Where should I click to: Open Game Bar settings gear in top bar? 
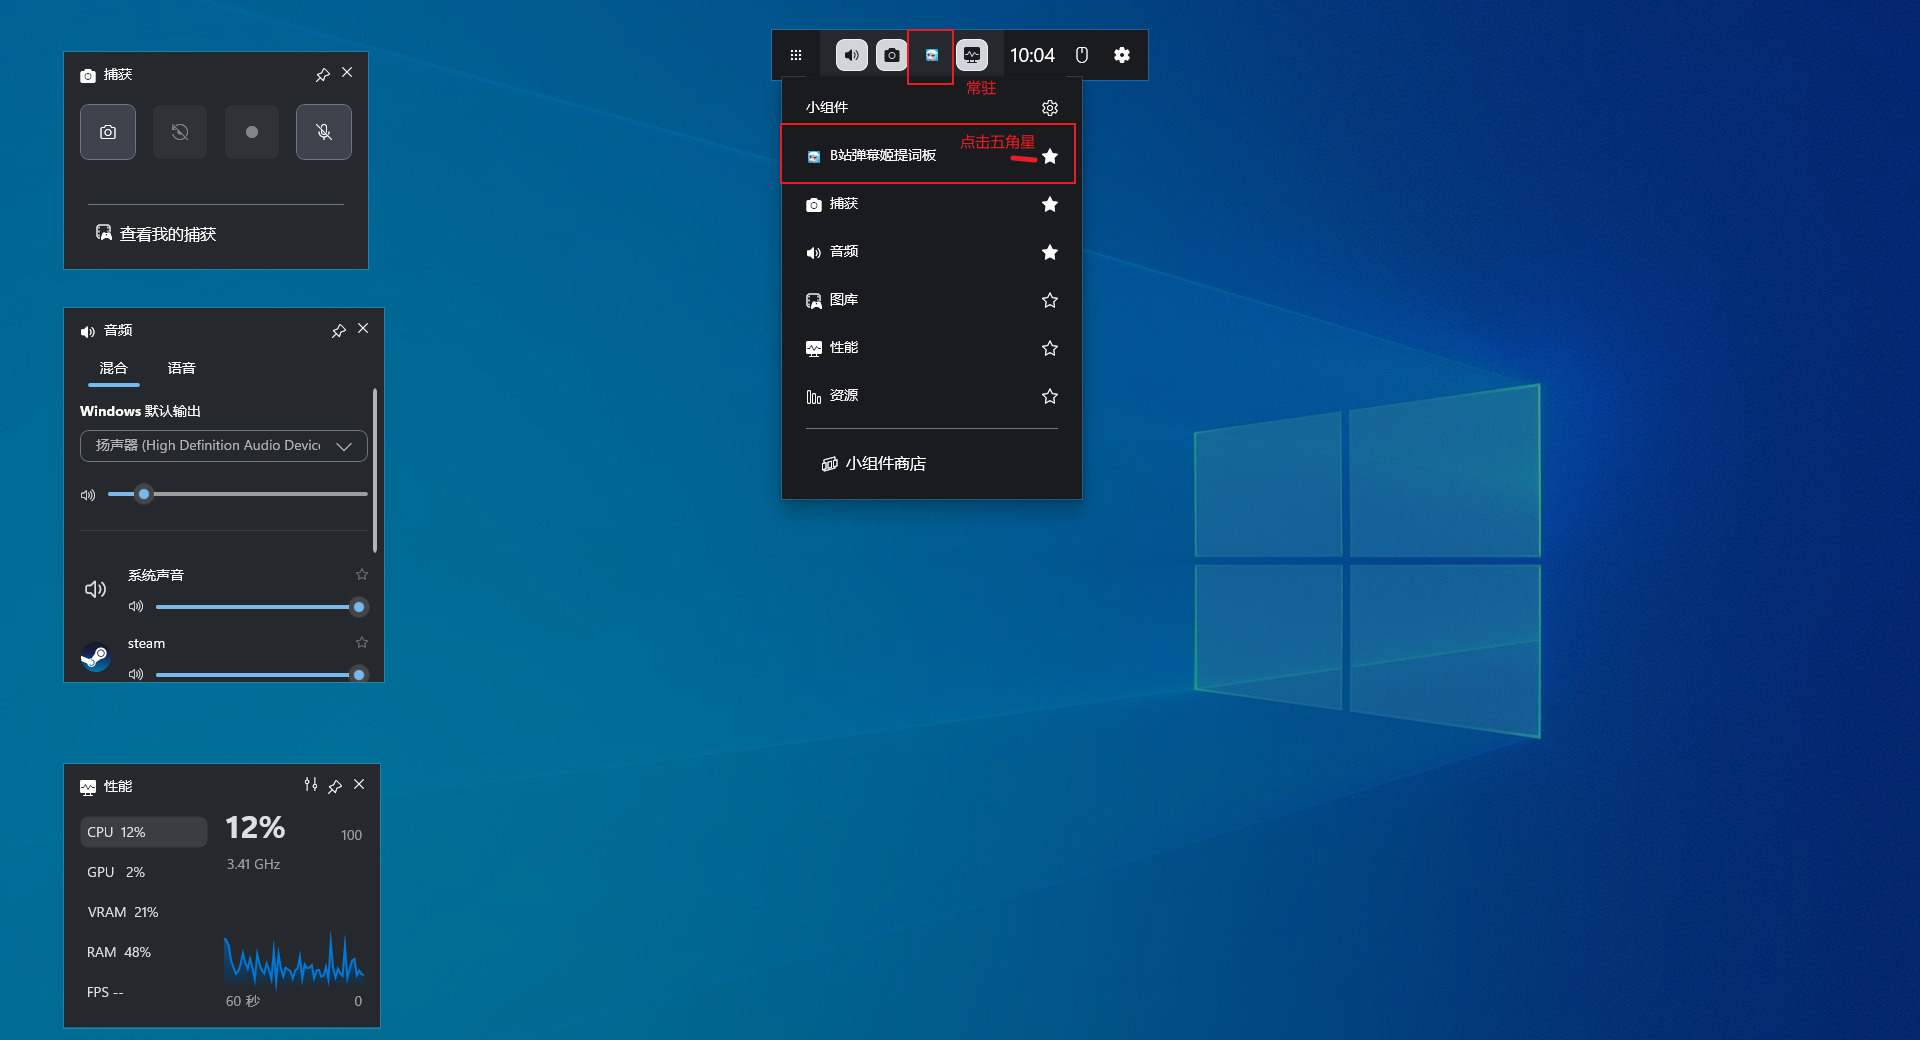tap(1122, 55)
